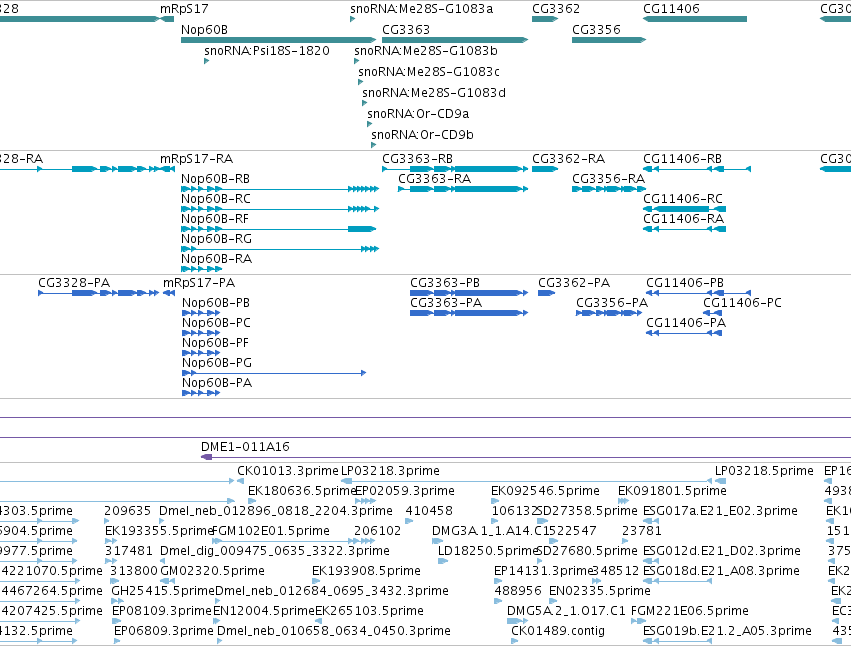Select the CG3356-RA transcript
The image size is (851, 646).
click(x=609, y=189)
